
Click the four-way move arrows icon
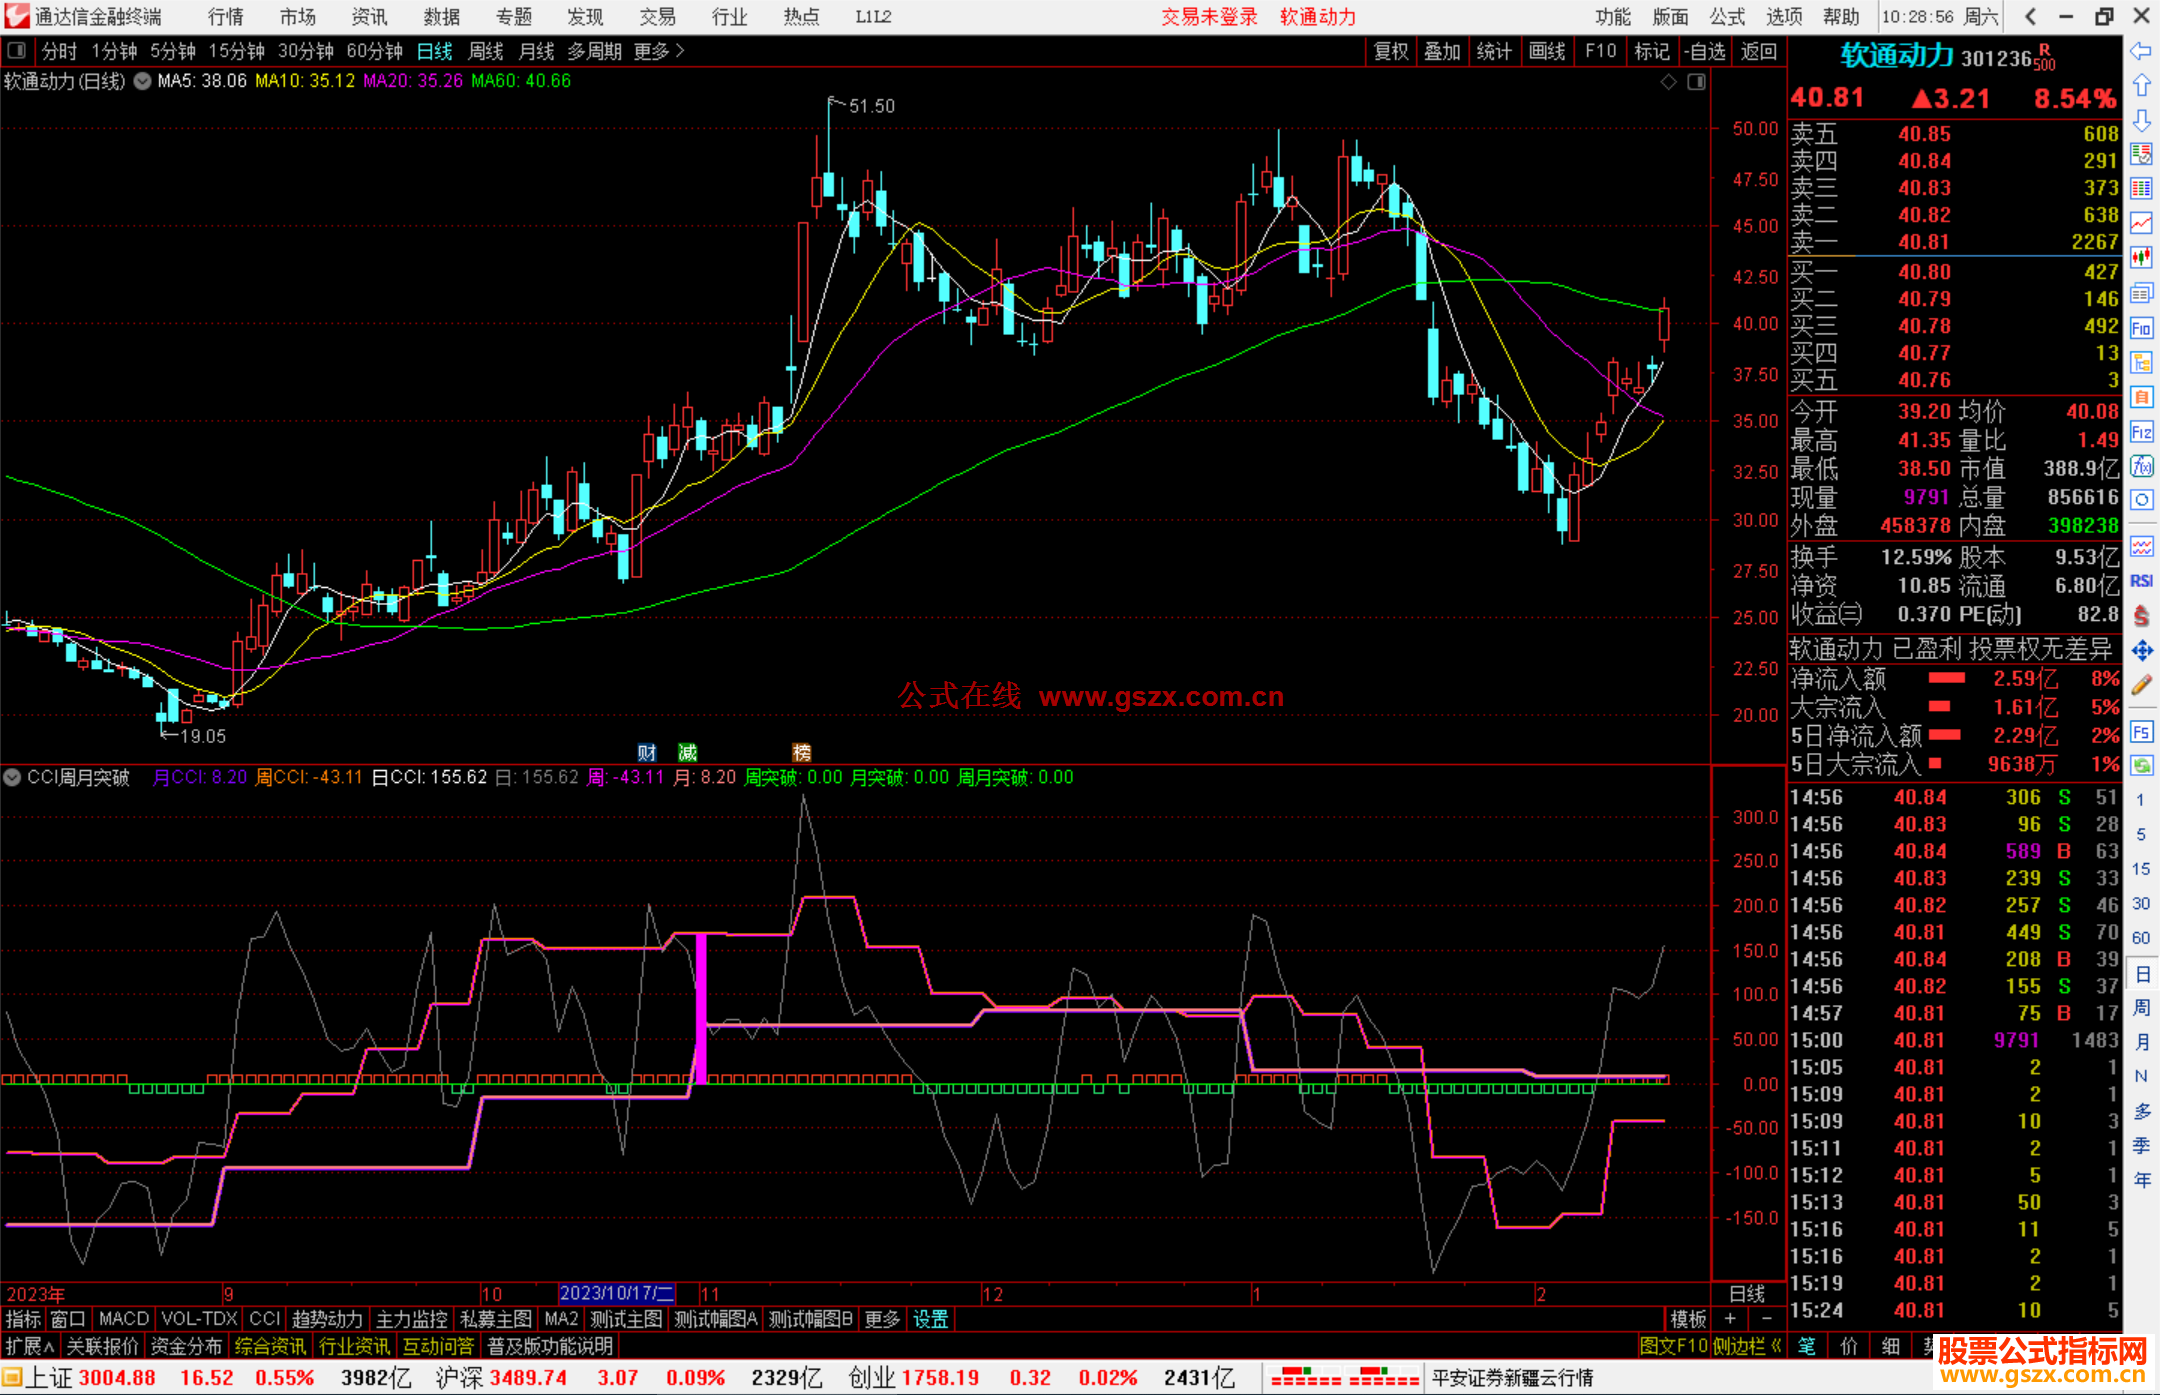[x=2141, y=651]
